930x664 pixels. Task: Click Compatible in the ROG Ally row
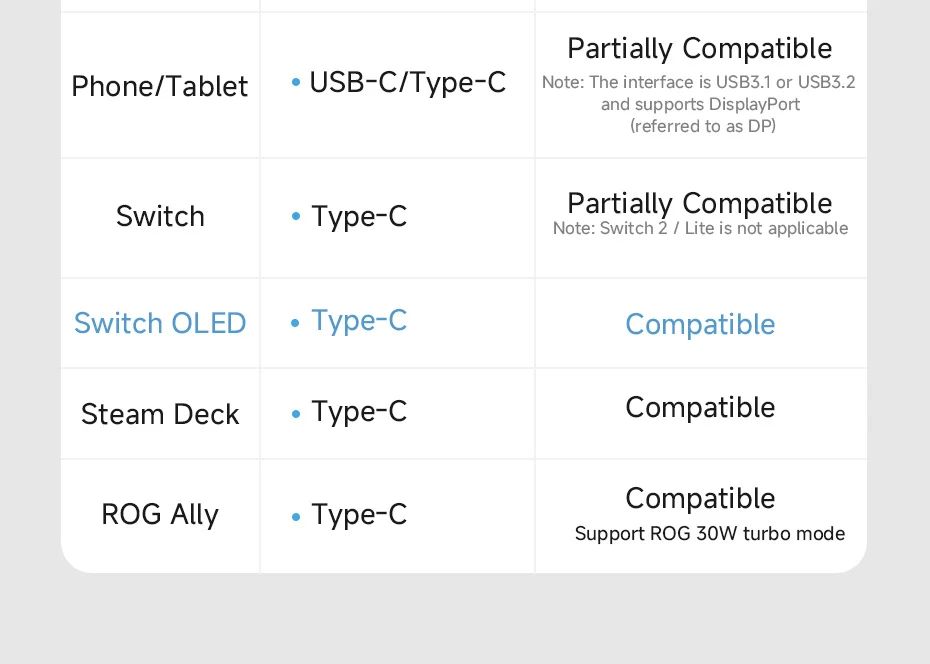click(x=700, y=498)
